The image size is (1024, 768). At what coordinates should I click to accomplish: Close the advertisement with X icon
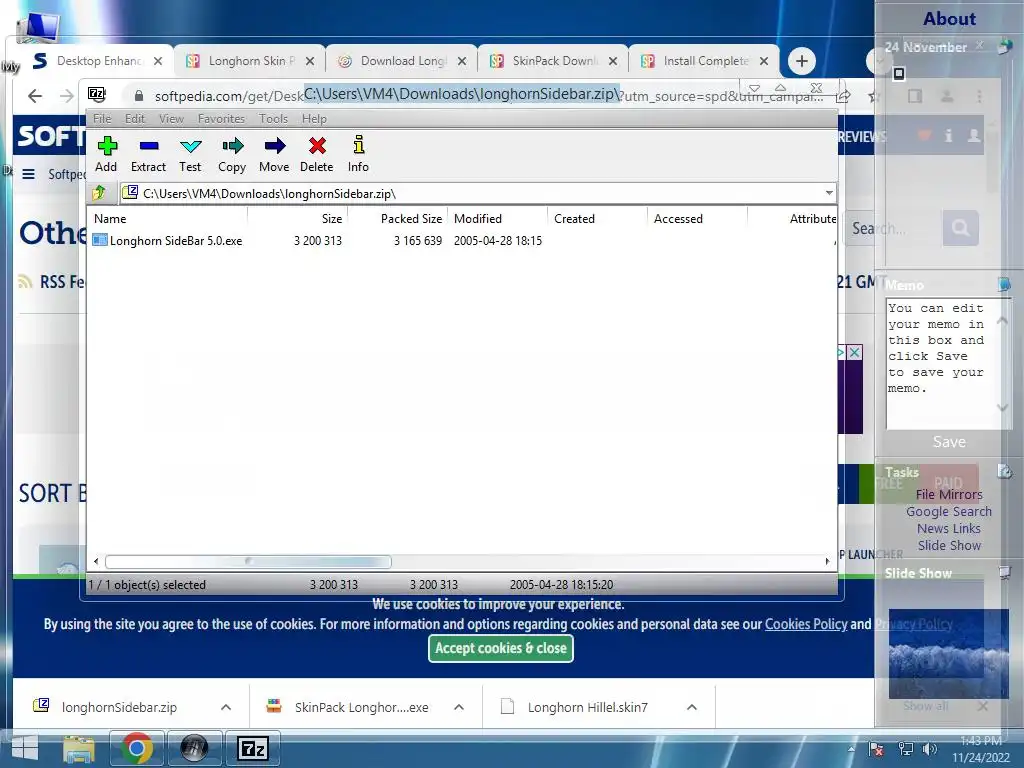click(854, 353)
